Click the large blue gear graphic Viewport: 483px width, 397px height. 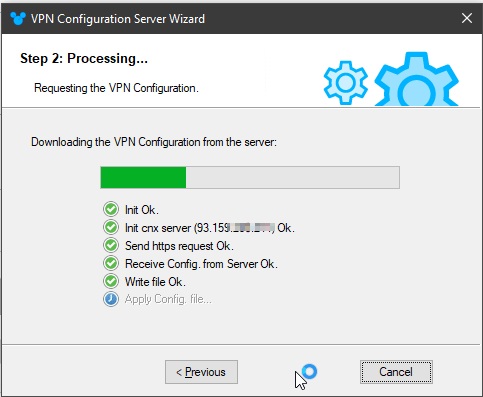tap(417, 79)
